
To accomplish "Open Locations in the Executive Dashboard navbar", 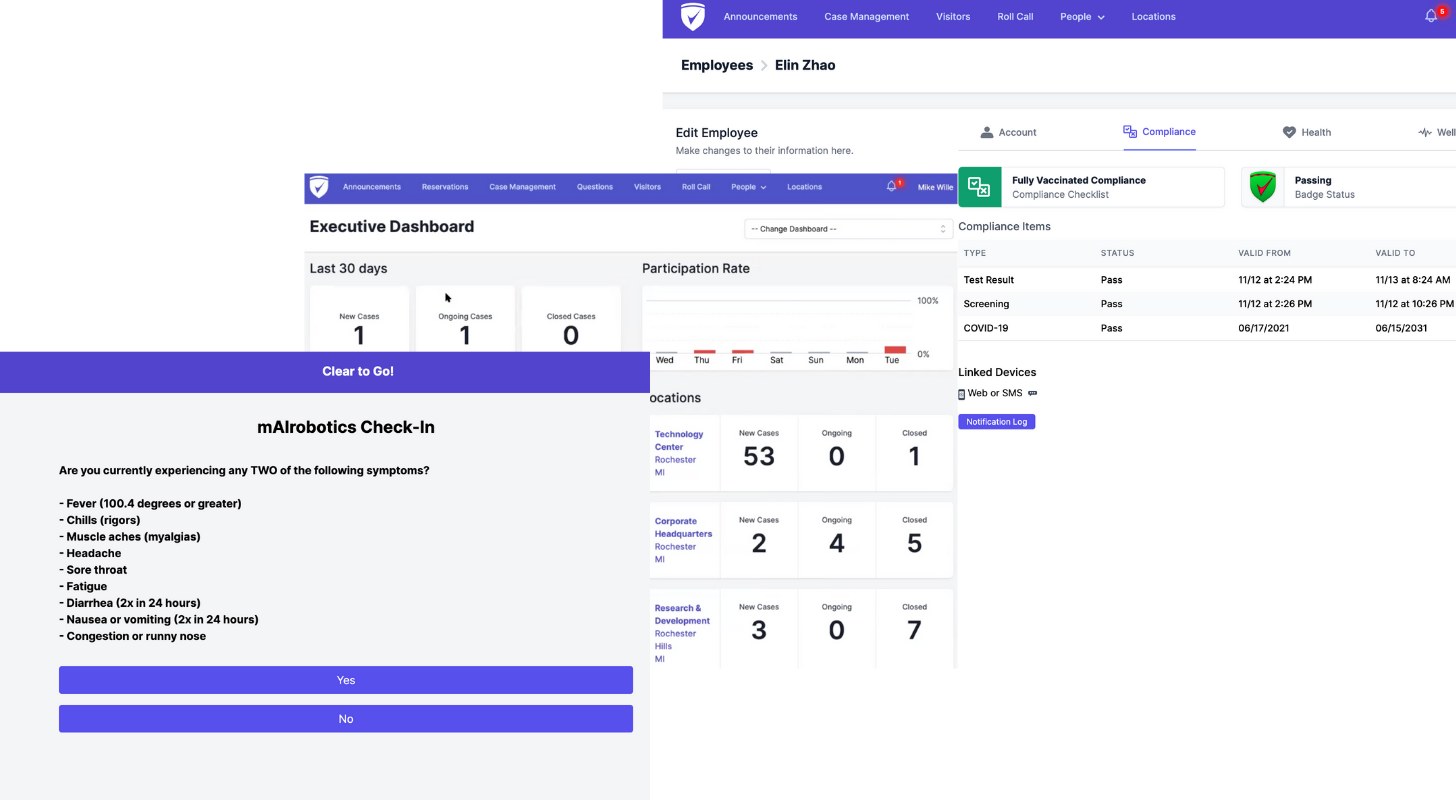I will [x=804, y=187].
